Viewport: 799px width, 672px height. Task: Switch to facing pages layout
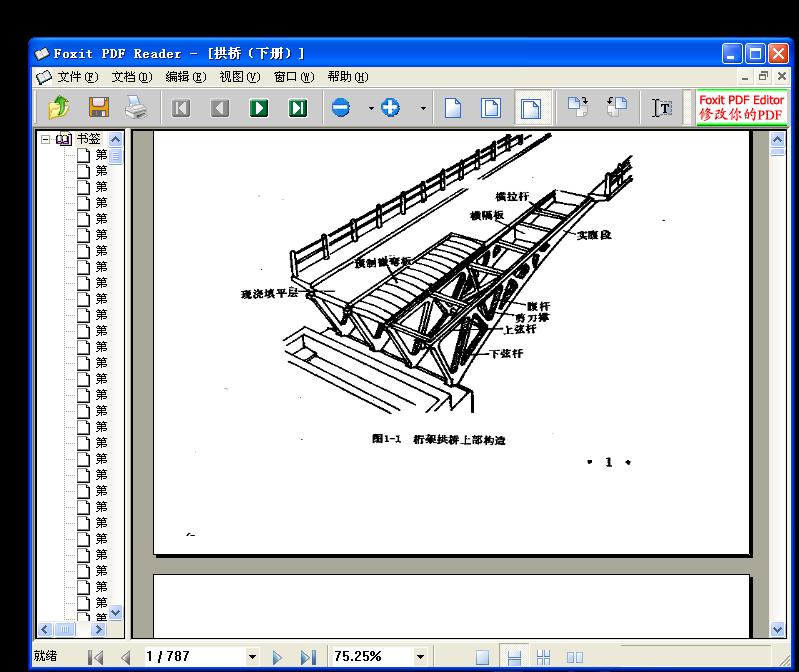575,657
